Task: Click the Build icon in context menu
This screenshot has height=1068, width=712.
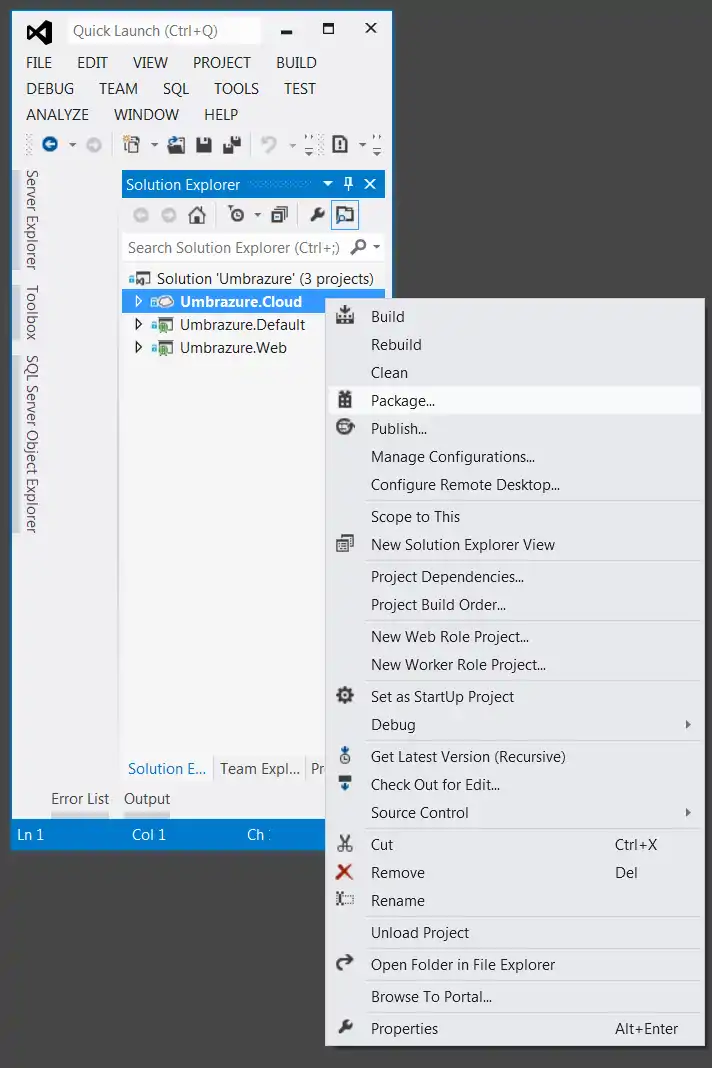Action: 345,315
